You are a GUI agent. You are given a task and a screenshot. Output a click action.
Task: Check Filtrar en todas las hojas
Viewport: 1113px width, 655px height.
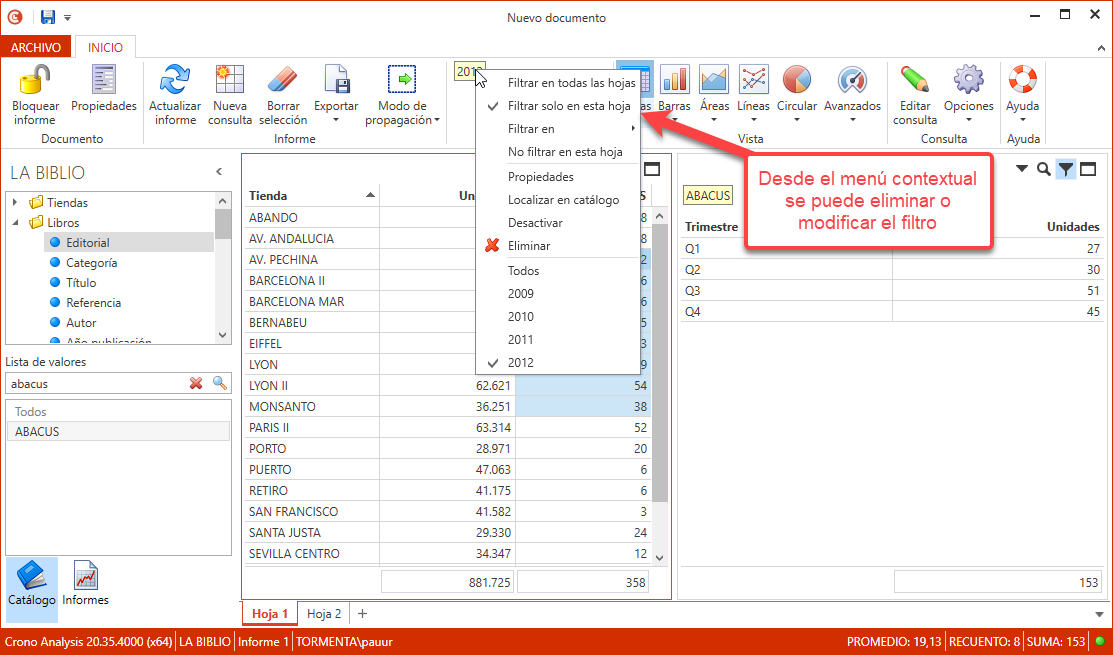571,83
